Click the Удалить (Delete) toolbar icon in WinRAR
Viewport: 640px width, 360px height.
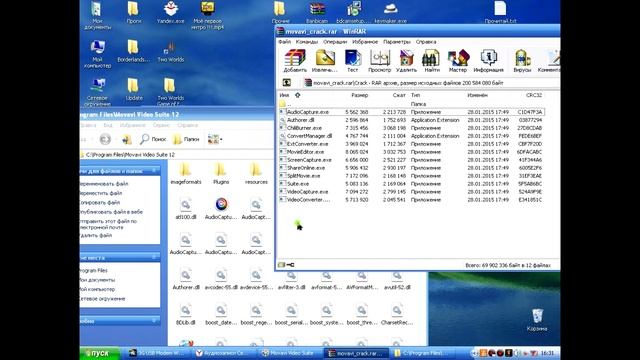pos(406,61)
